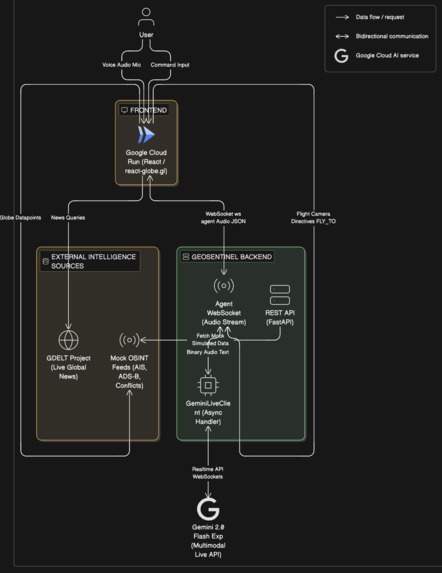442x573 pixels.
Task: Select 'GeminiLiveClient (Async Handler)' label
Action: coord(208,413)
